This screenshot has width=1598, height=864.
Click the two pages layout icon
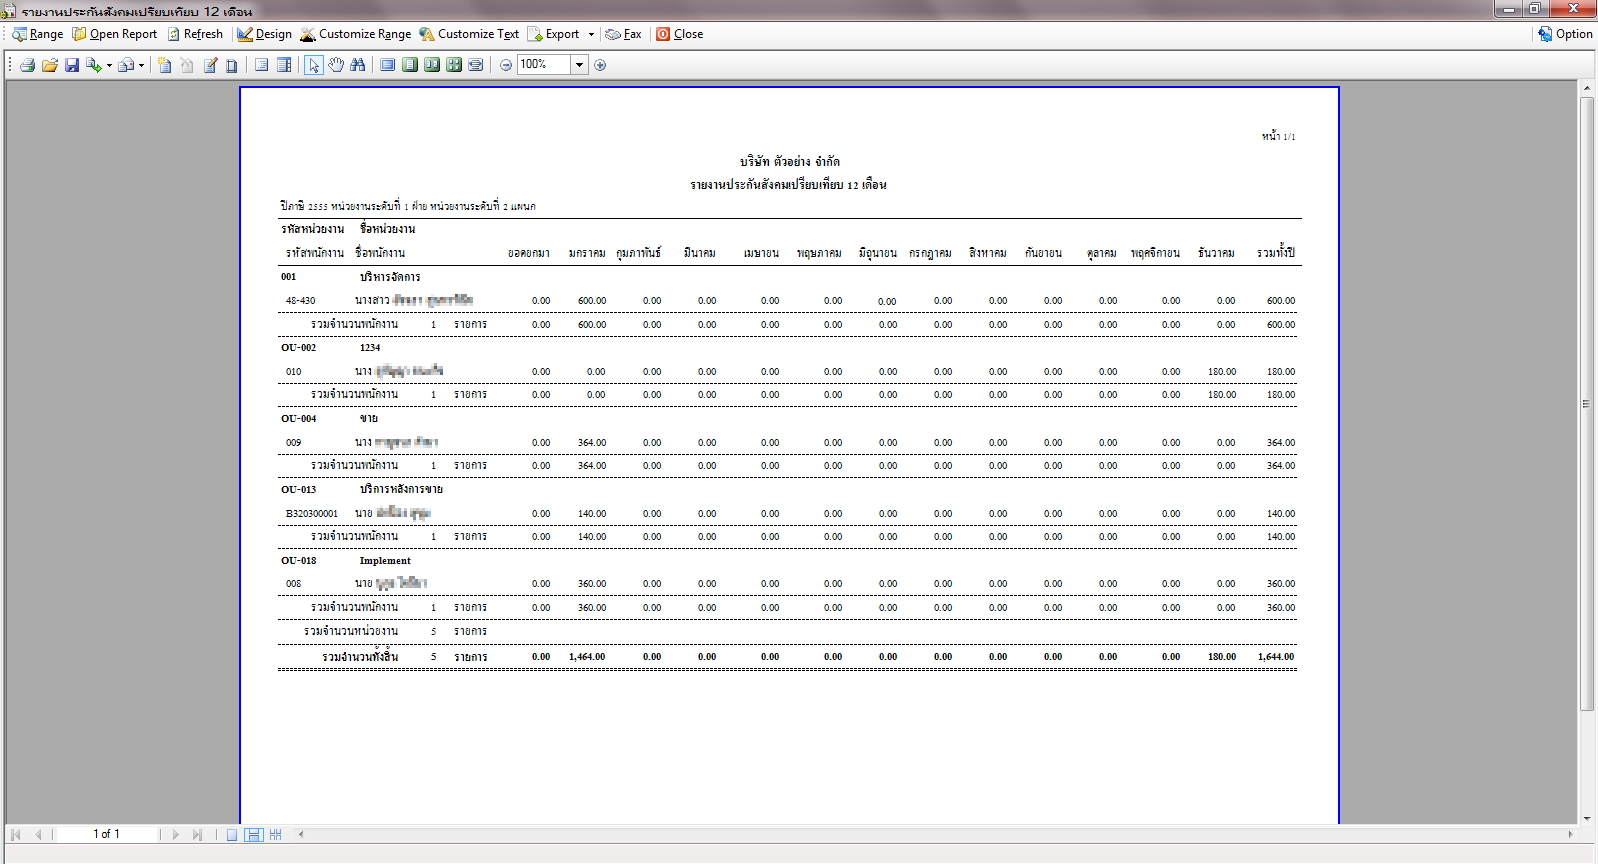point(432,65)
